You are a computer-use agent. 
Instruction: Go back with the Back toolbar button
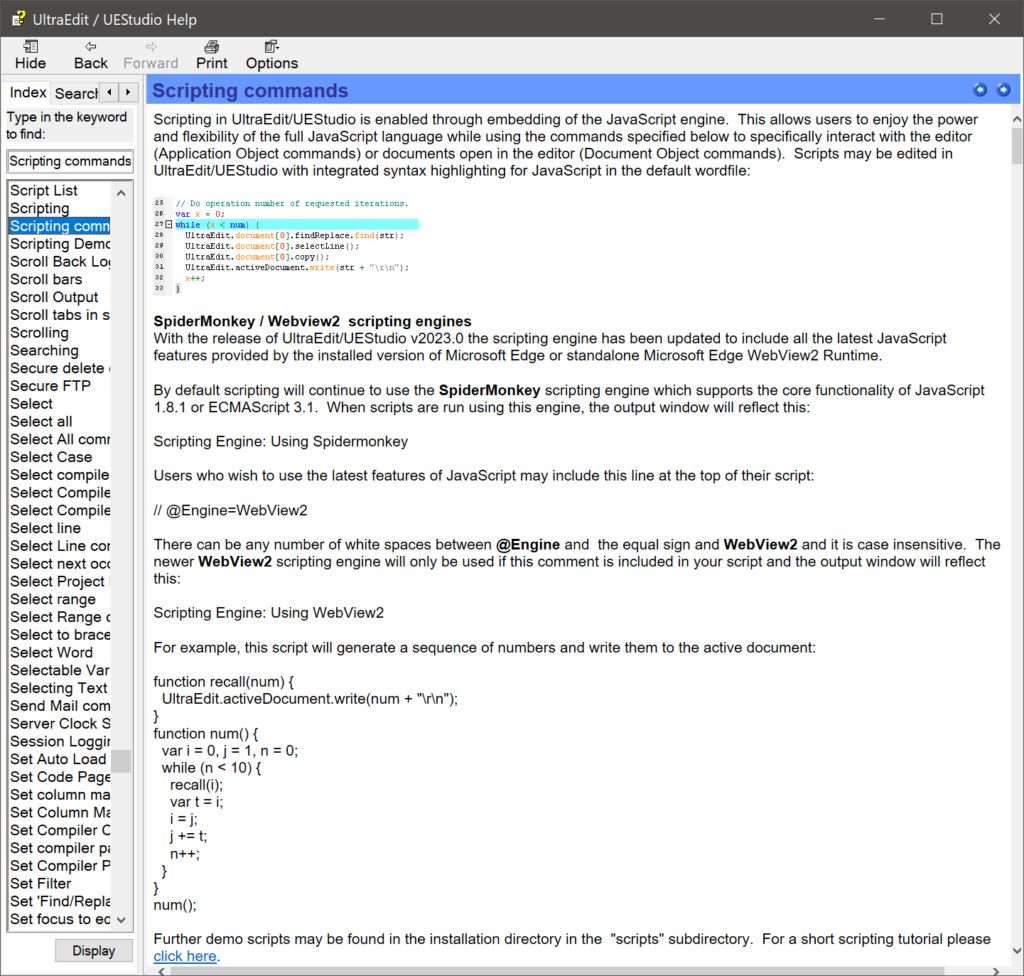point(90,55)
